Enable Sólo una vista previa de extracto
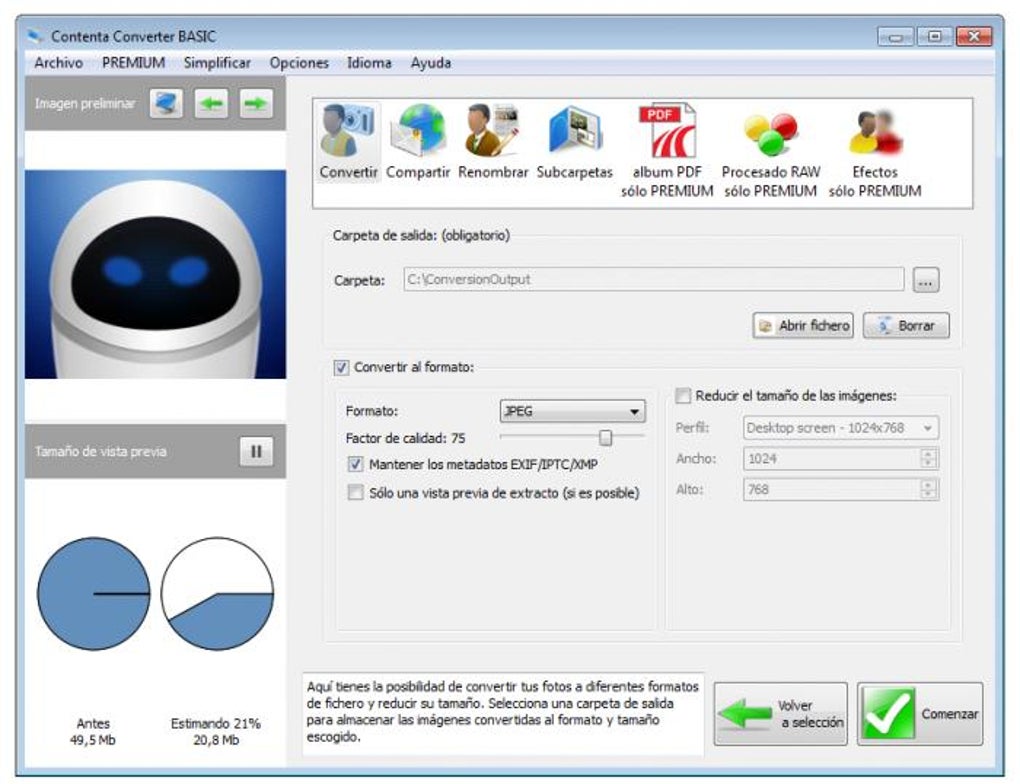The image size is (1020, 784). (x=355, y=493)
